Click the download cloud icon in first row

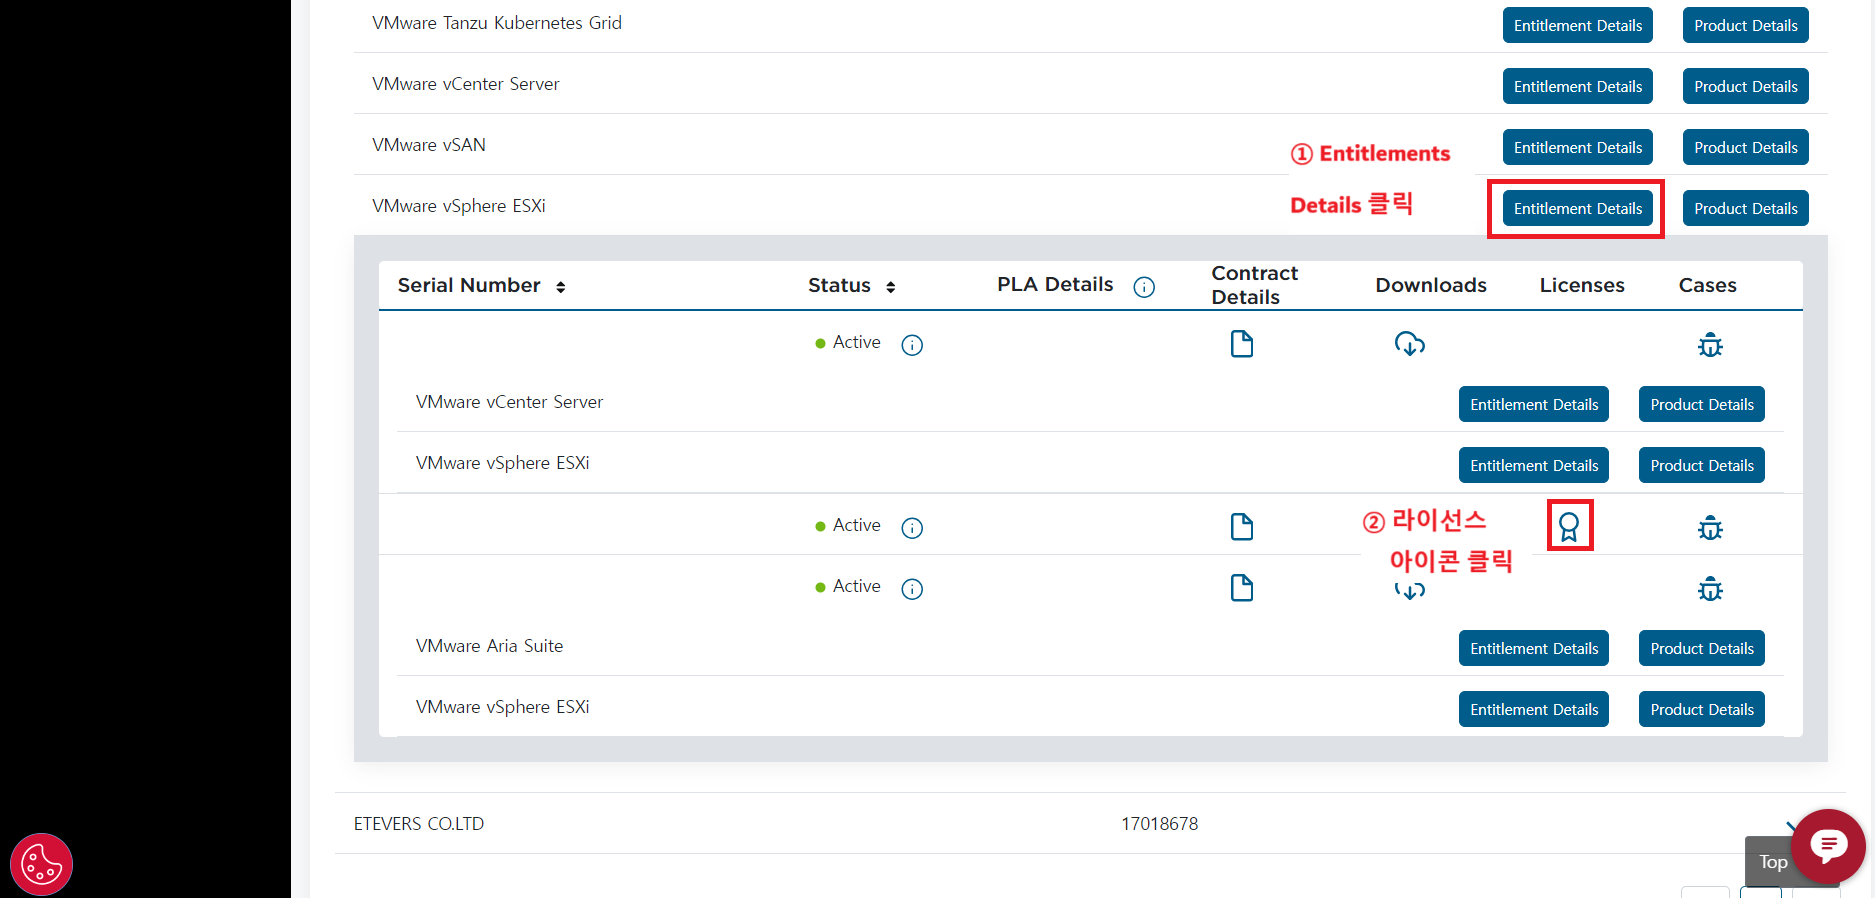click(x=1409, y=344)
